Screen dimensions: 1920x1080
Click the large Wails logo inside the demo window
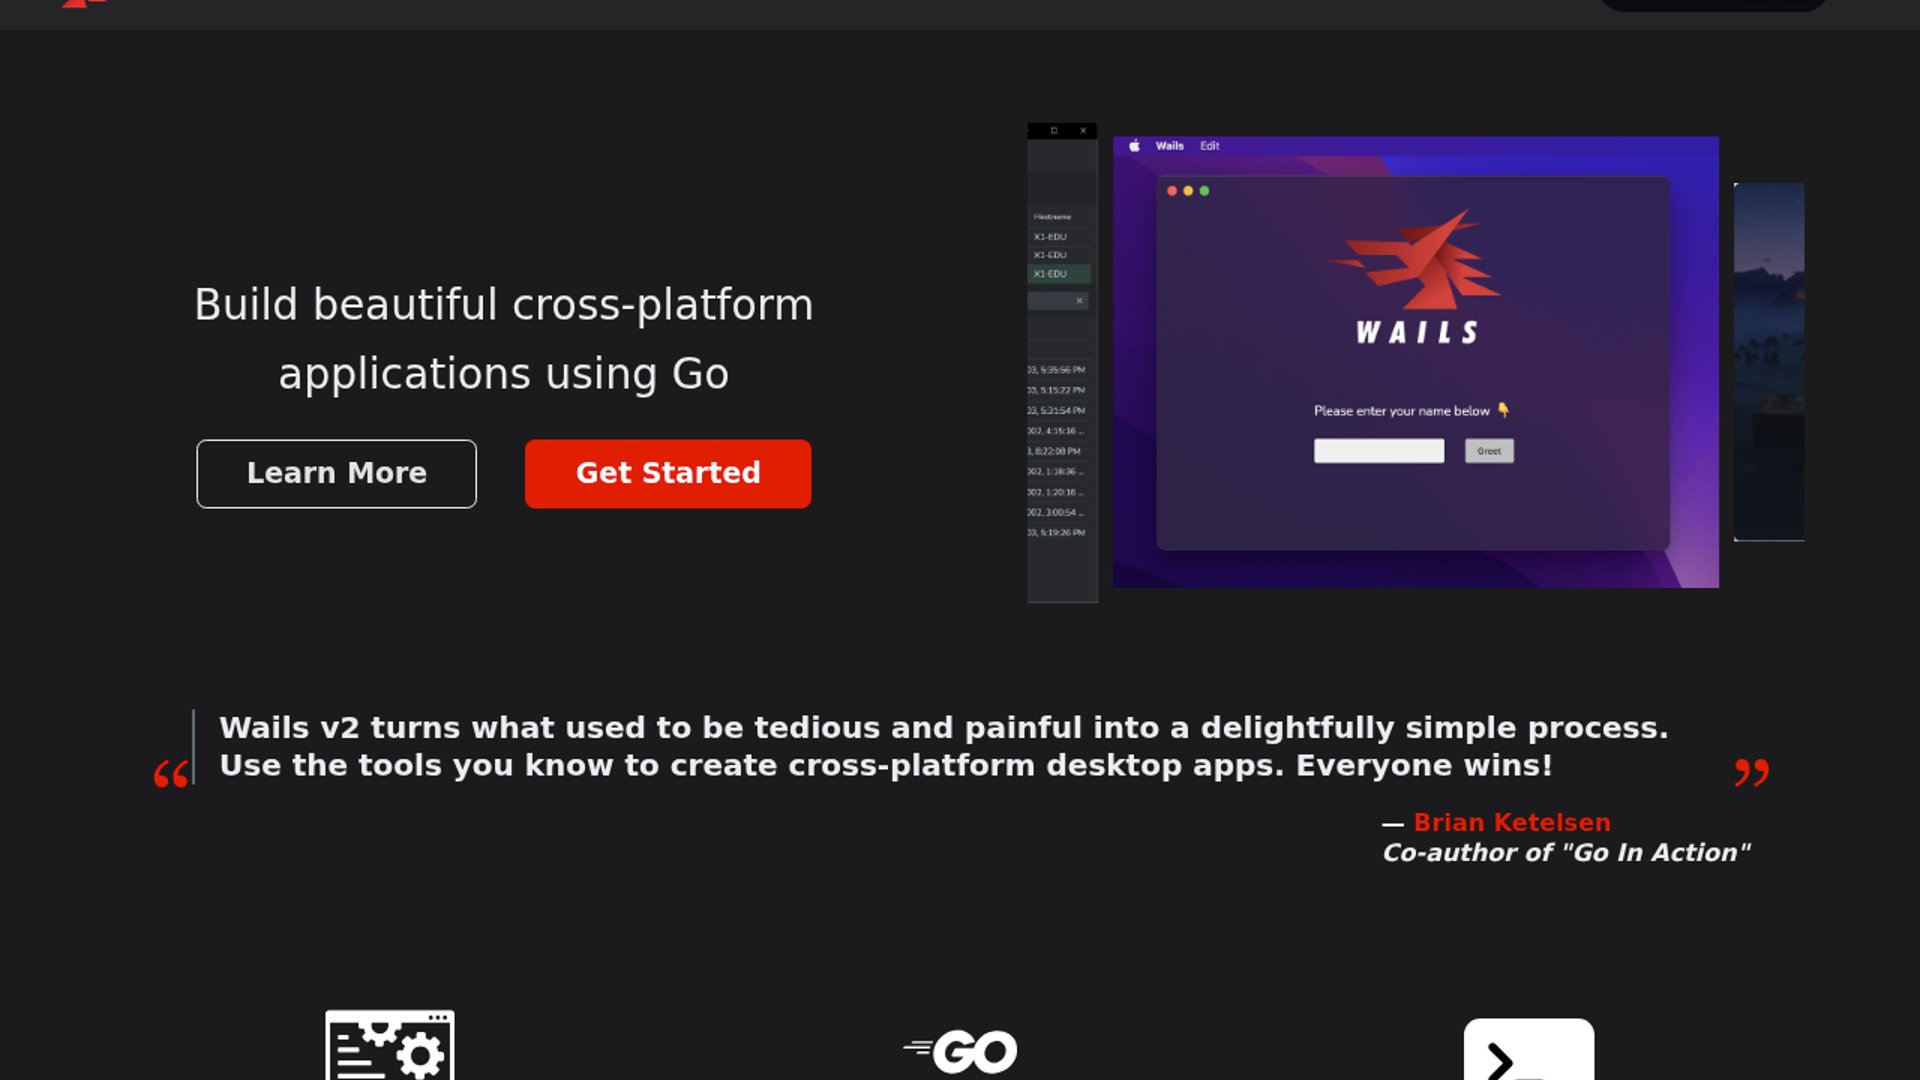tap(1415, 277)
